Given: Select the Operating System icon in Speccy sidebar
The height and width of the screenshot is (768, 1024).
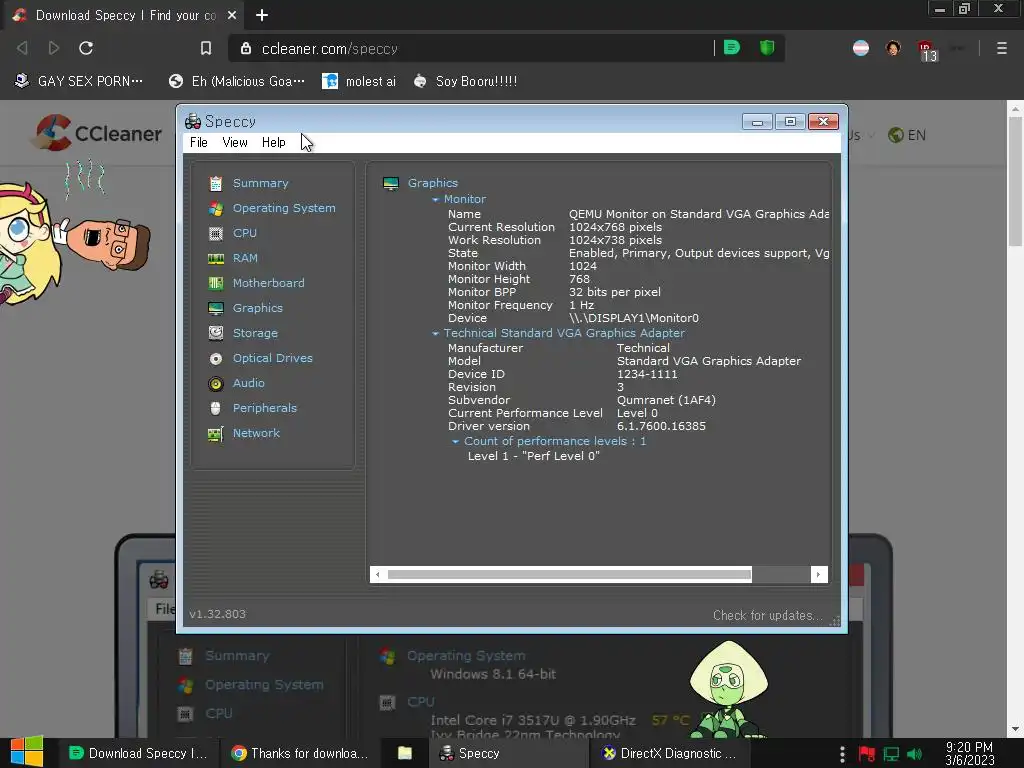Looking at the screenshot, I should 216,208.
